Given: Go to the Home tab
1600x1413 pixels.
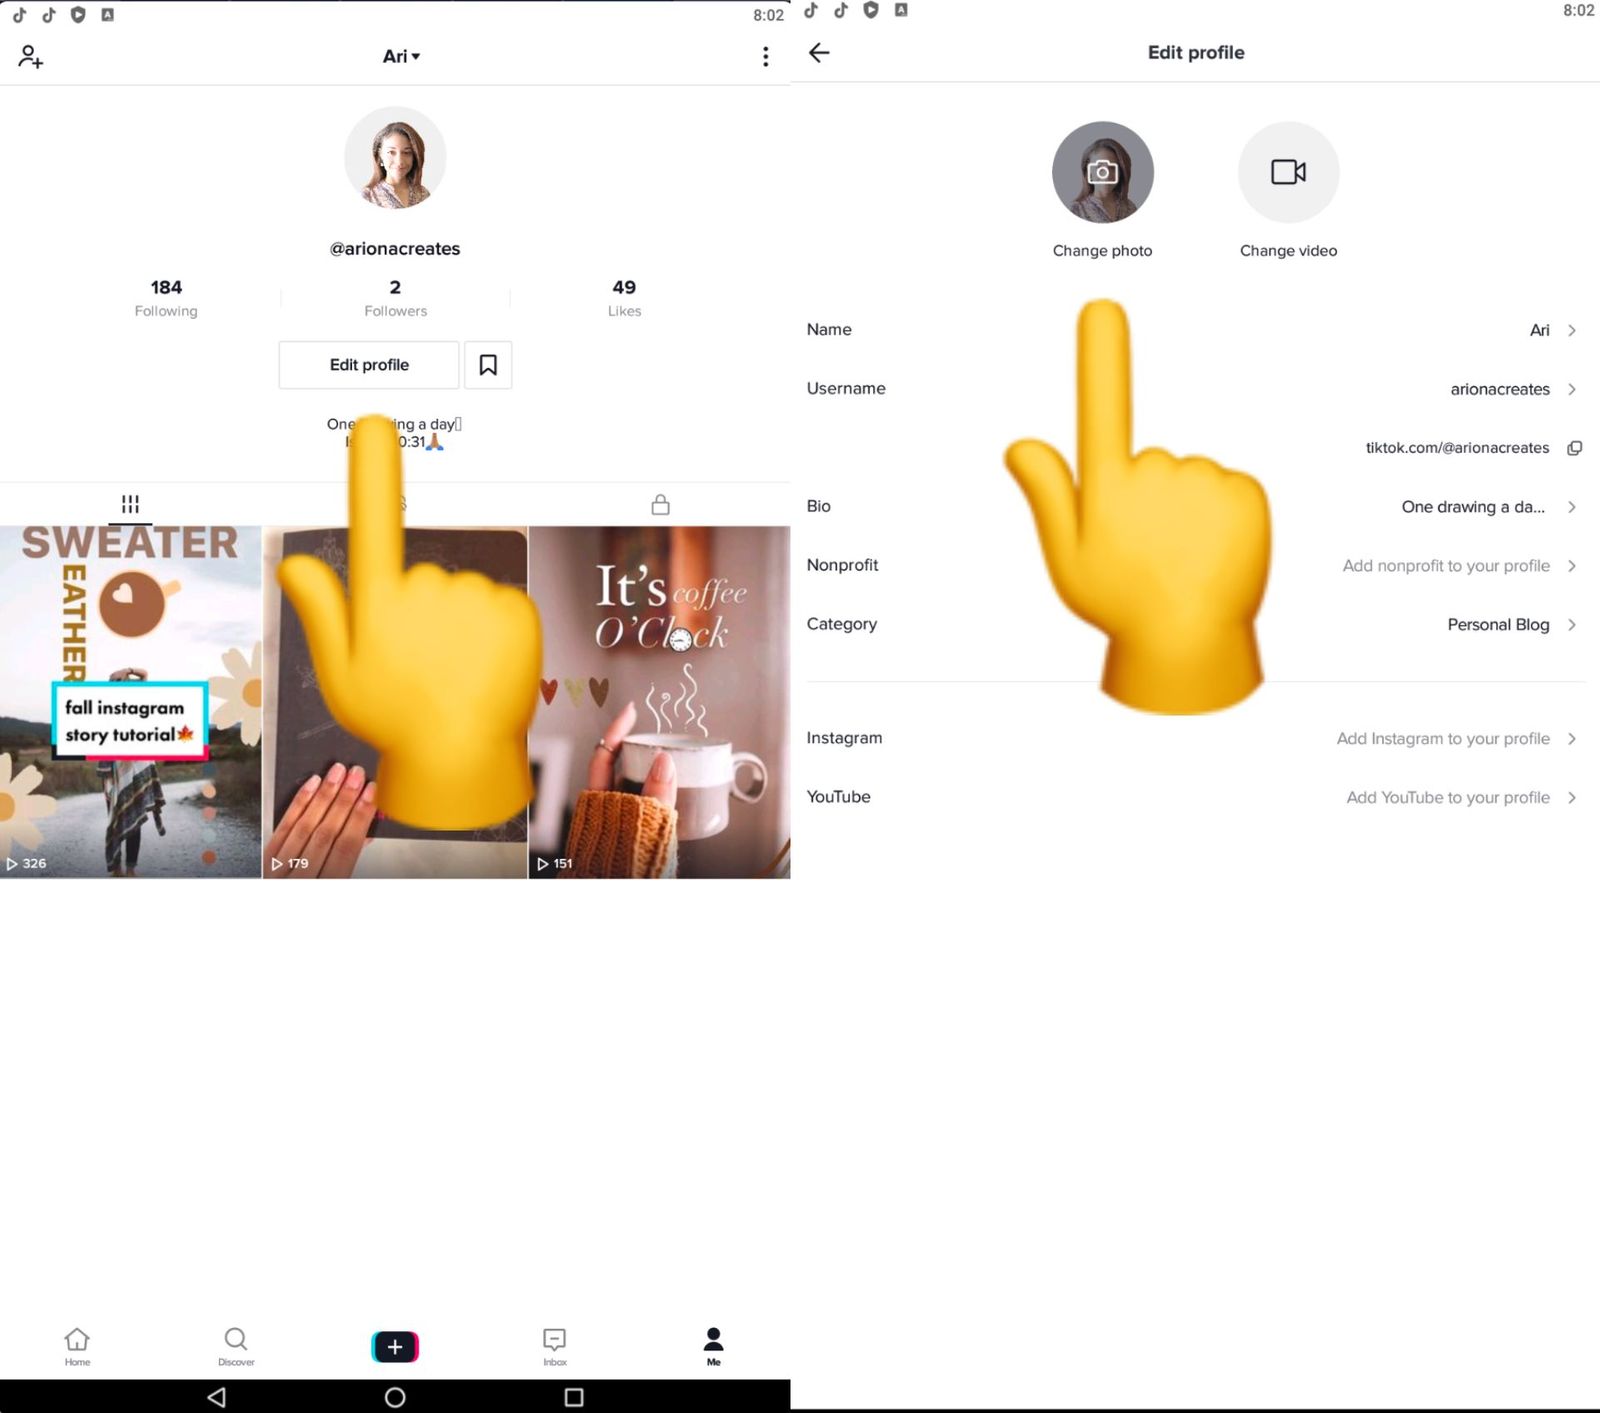Looking at the screenshot, I should click(x=77, y=1346).
